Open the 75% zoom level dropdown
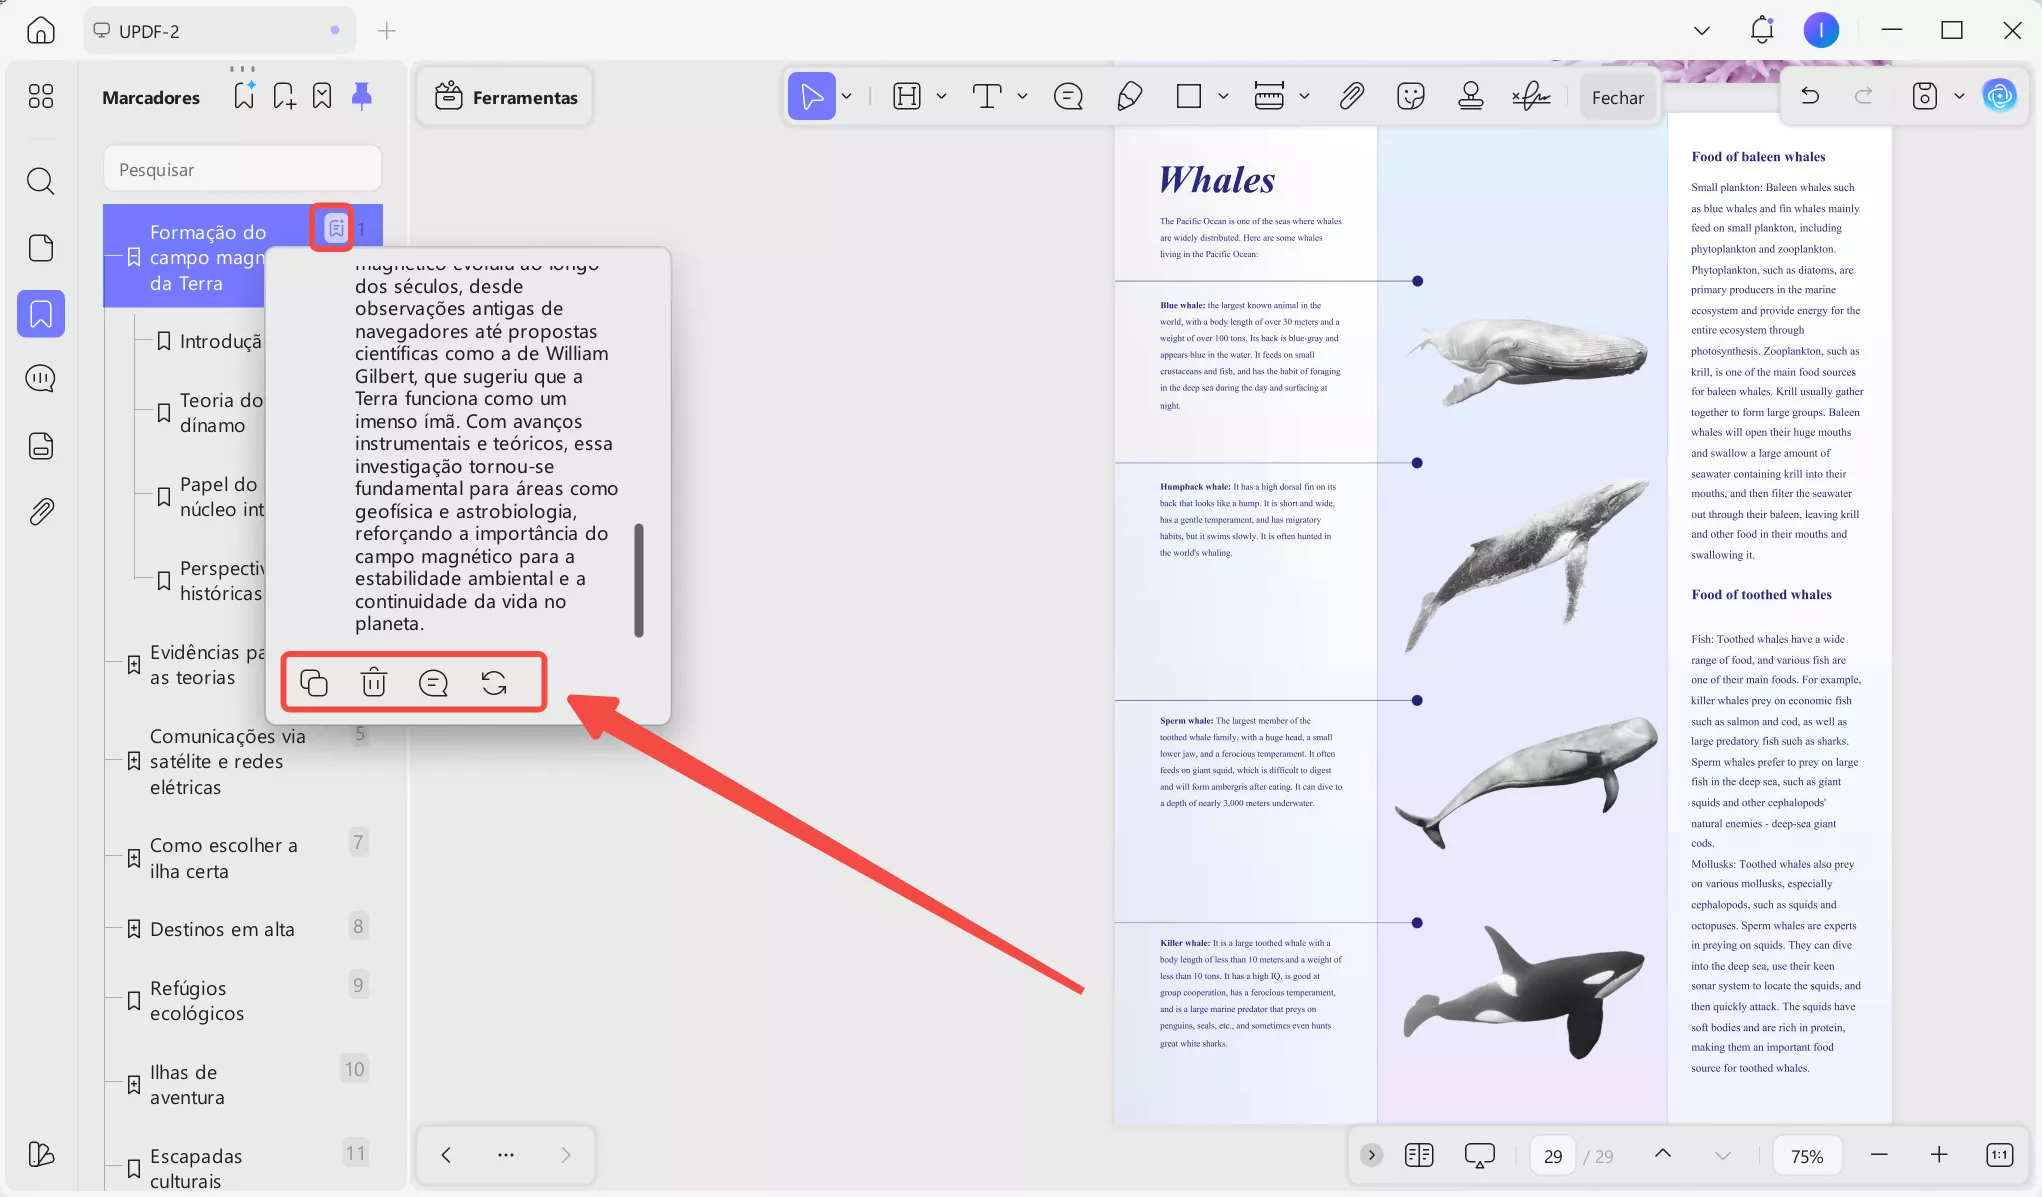 1806,1155
